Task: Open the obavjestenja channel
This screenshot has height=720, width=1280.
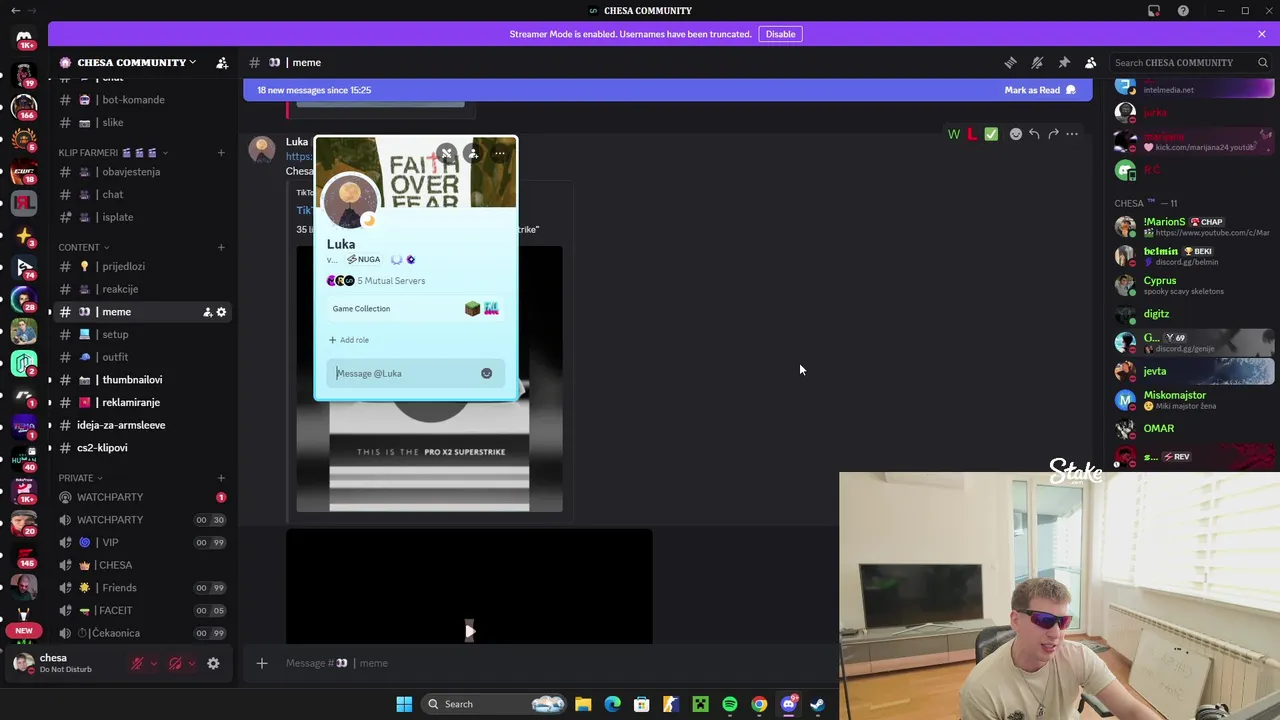Action: [x=143, y=172]
